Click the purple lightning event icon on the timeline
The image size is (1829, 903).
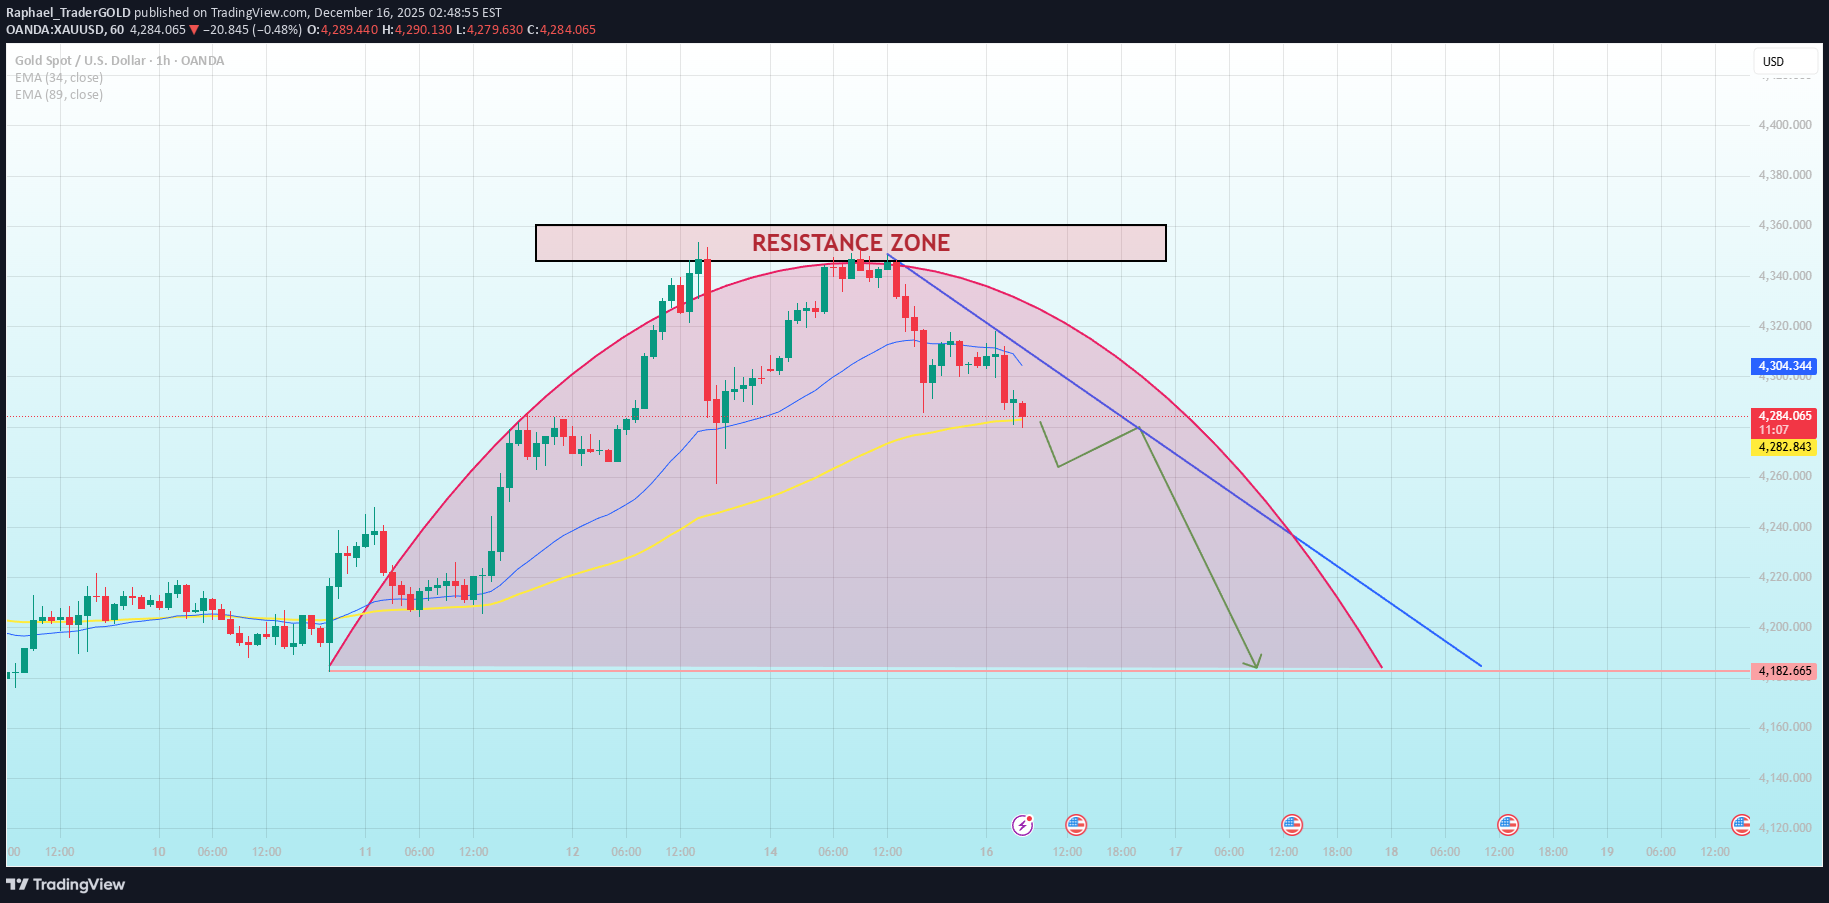pyautogui.click(x=1022, y=825)
